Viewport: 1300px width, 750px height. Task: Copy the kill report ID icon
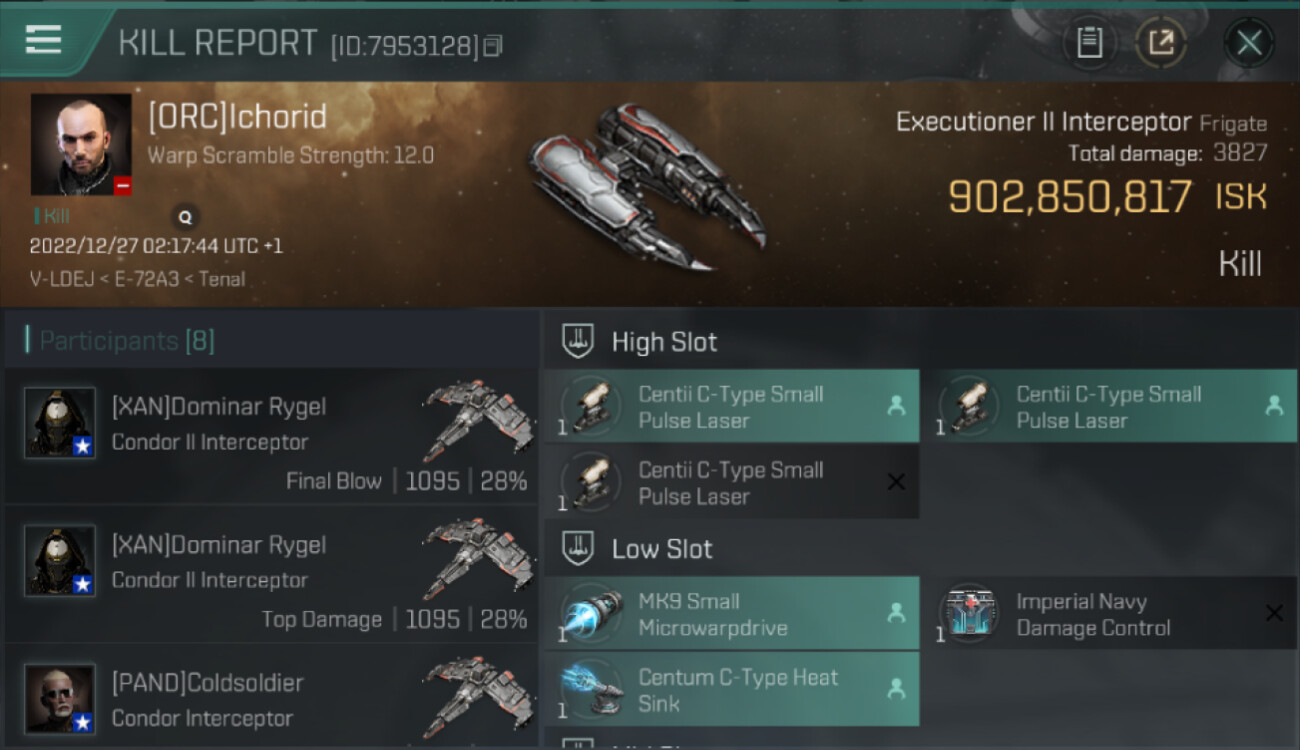[x=492, y=45]
